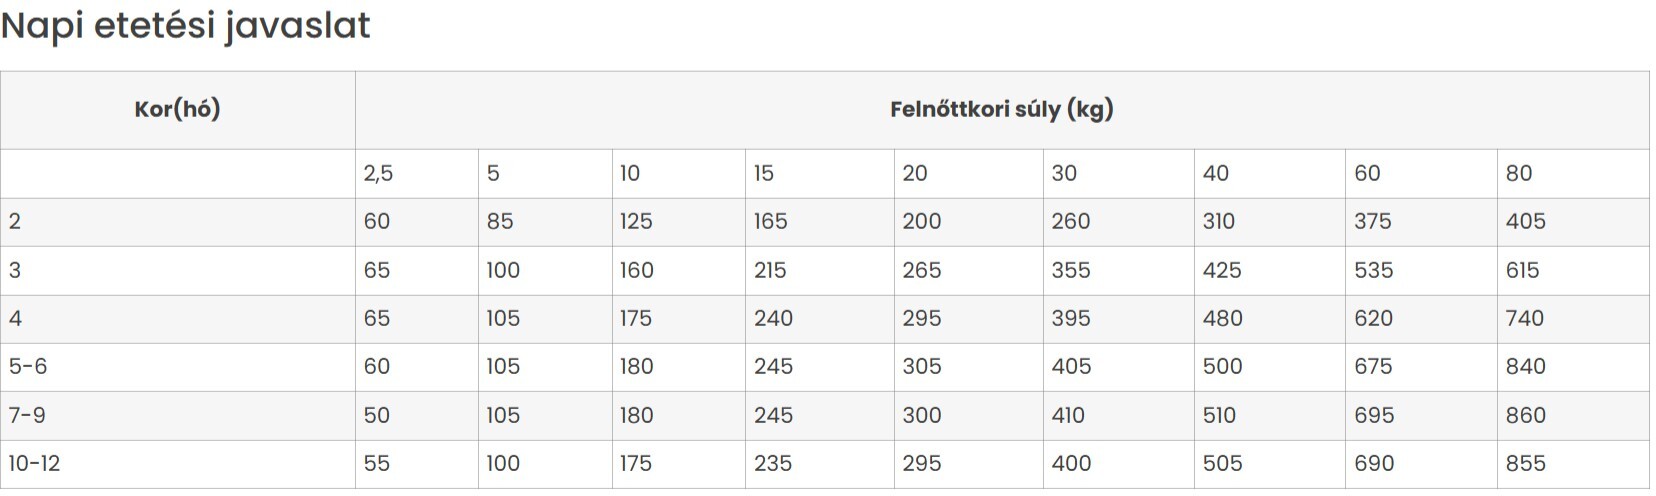Select the 'Kor(hó)' header cell
This screenshot has height=496, width=1656.
178,110
